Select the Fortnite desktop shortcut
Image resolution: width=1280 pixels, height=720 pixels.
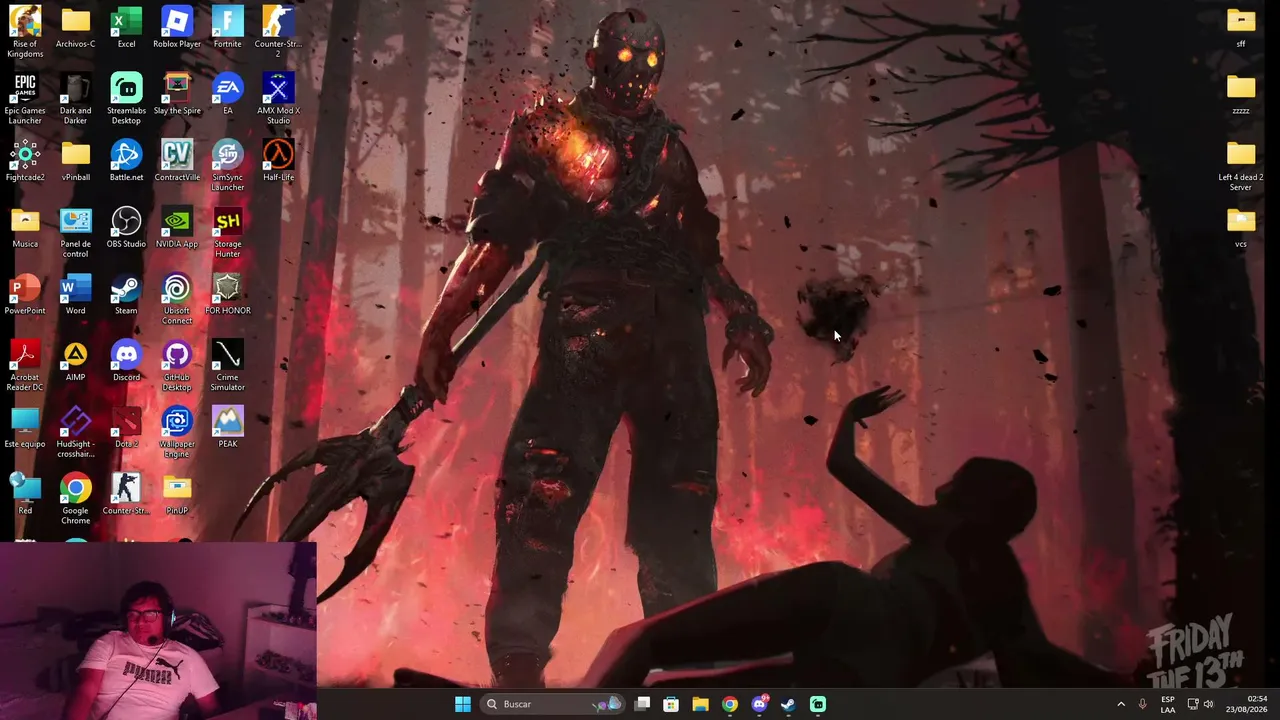(x=227, y=27)
